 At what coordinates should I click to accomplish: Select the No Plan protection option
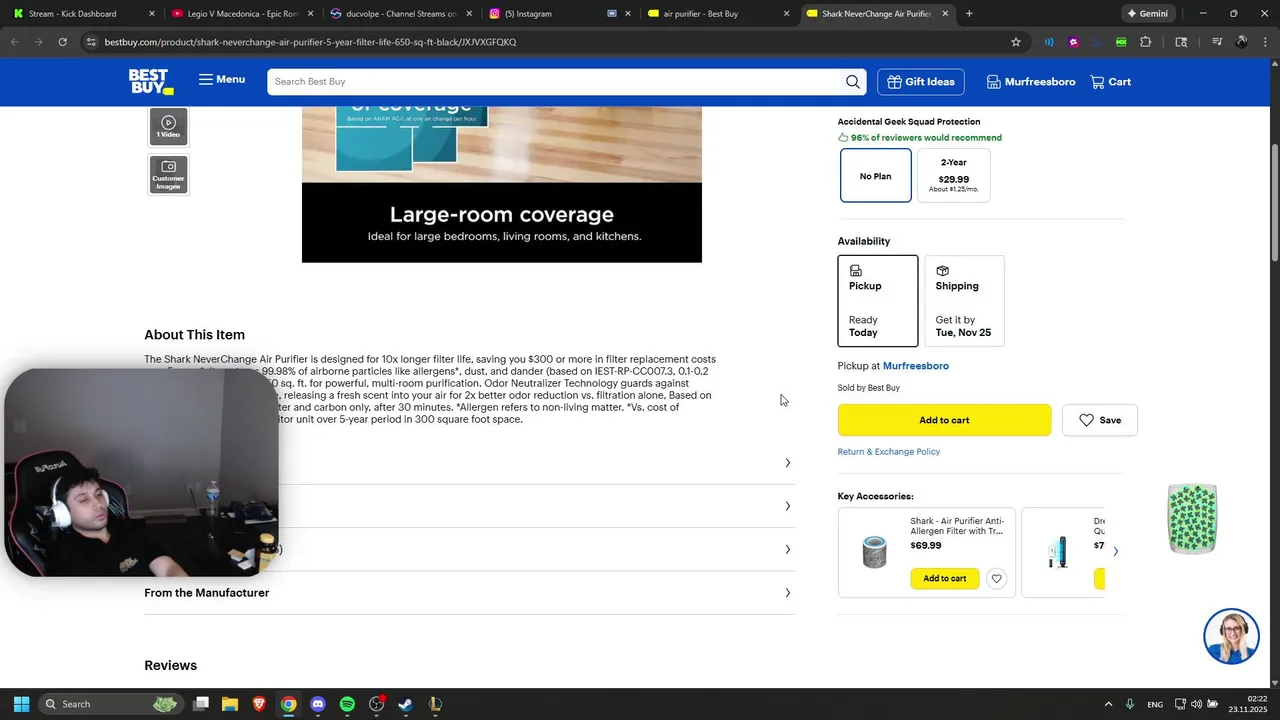tap(875, 176)
